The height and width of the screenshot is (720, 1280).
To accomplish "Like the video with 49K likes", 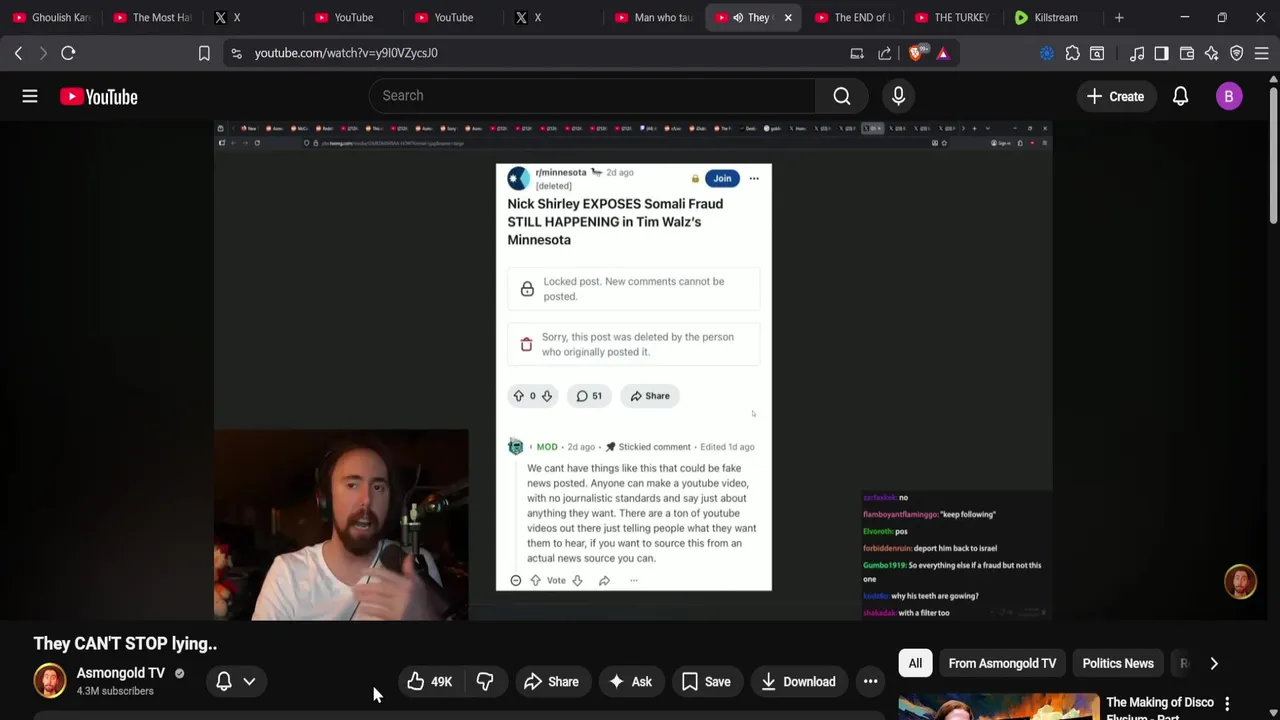I will click(430, 681).
